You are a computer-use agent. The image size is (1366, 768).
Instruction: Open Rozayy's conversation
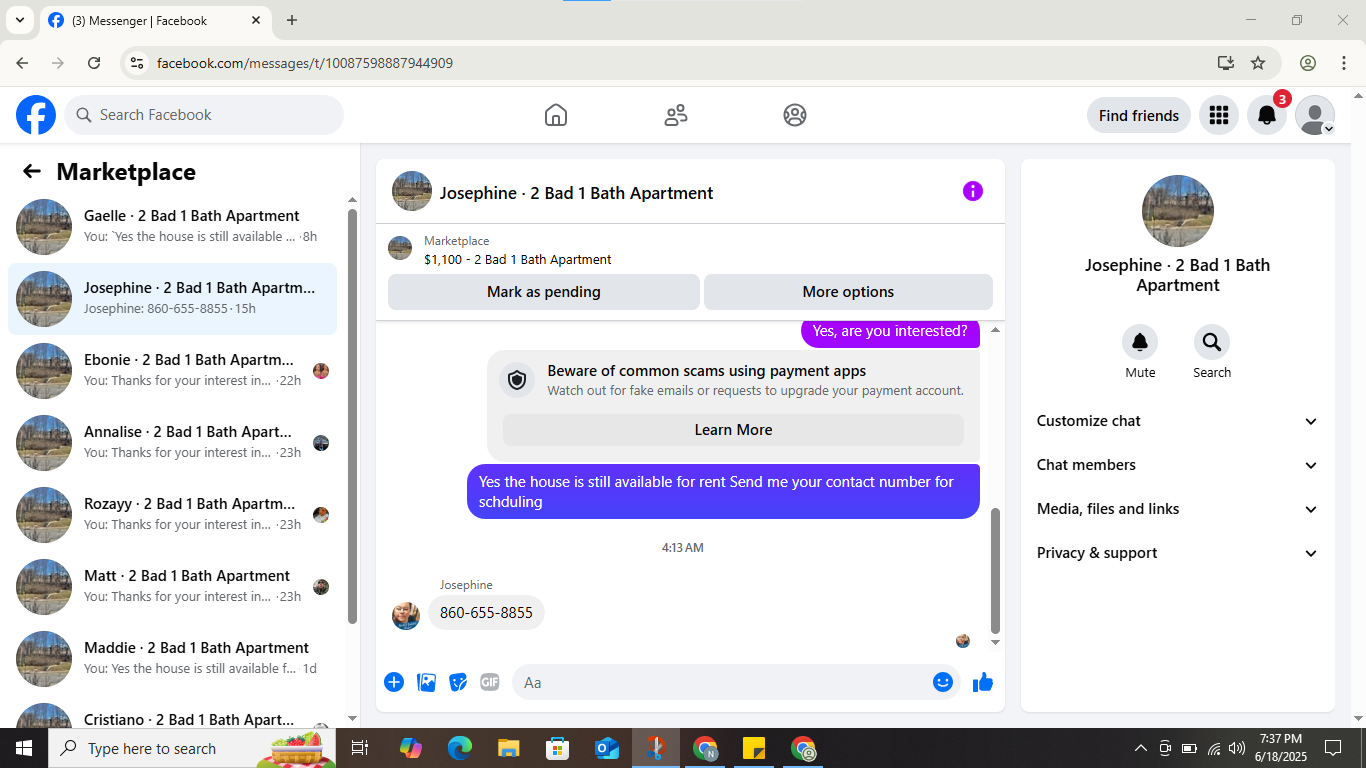(x=172, y=514)
